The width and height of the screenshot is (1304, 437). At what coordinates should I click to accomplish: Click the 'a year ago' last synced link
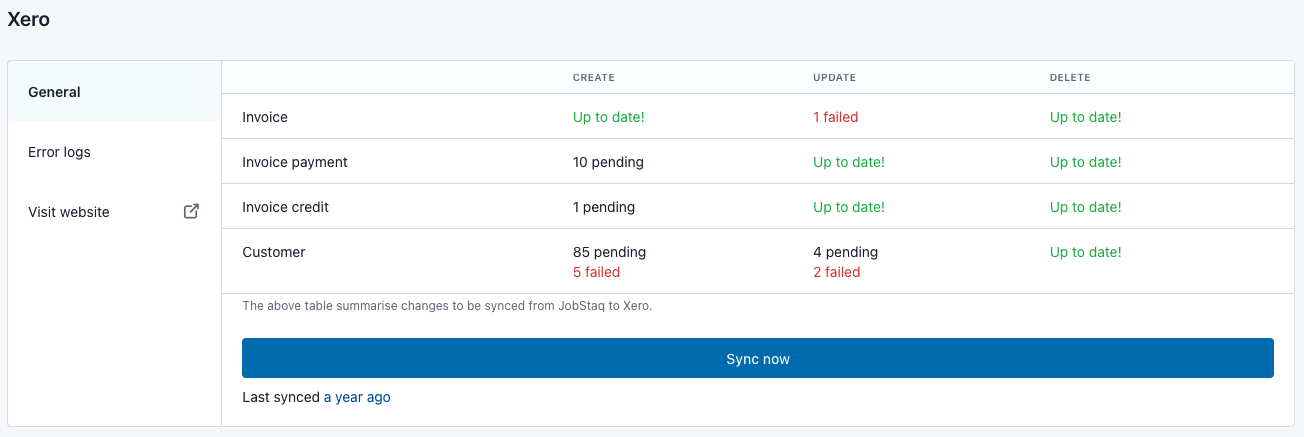pyautogui.click(x=357, y=397)
